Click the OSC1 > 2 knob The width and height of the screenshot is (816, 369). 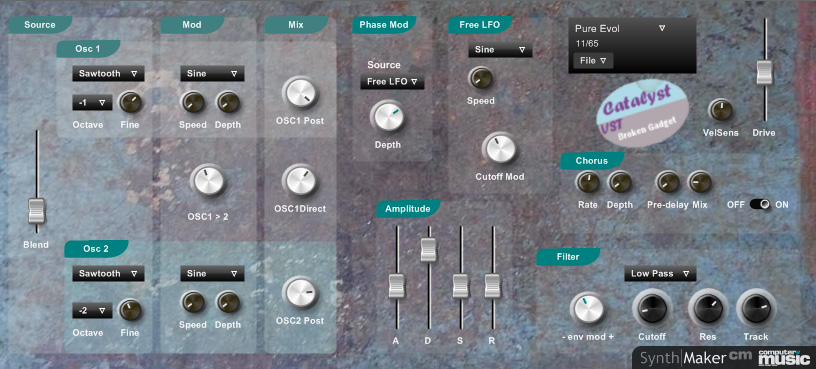[208, 181]
